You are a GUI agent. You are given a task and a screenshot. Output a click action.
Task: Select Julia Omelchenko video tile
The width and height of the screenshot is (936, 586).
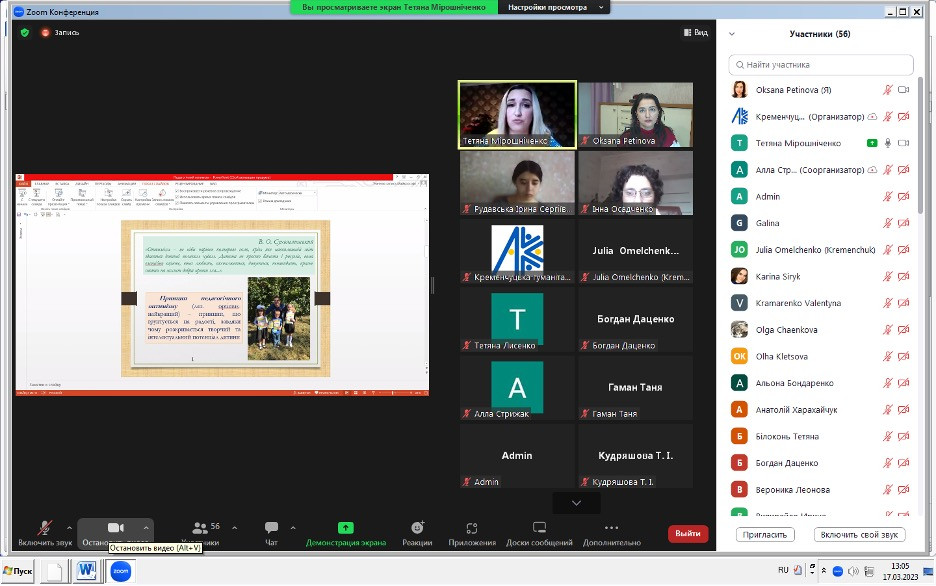click(635, 251)
